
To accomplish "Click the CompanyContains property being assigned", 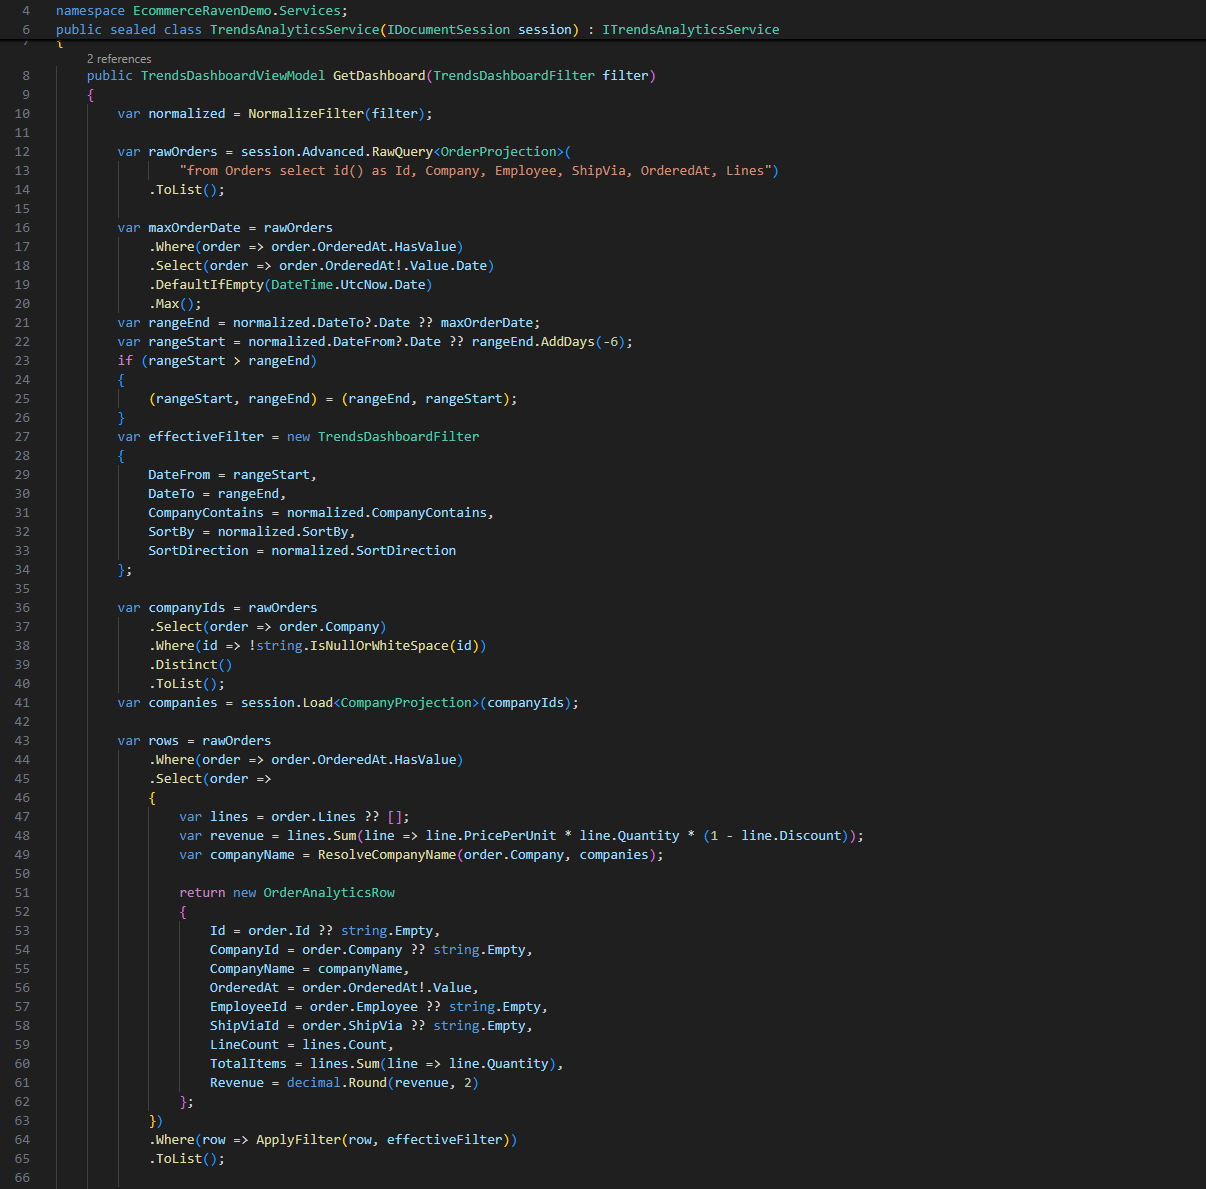I will point(206,513).
